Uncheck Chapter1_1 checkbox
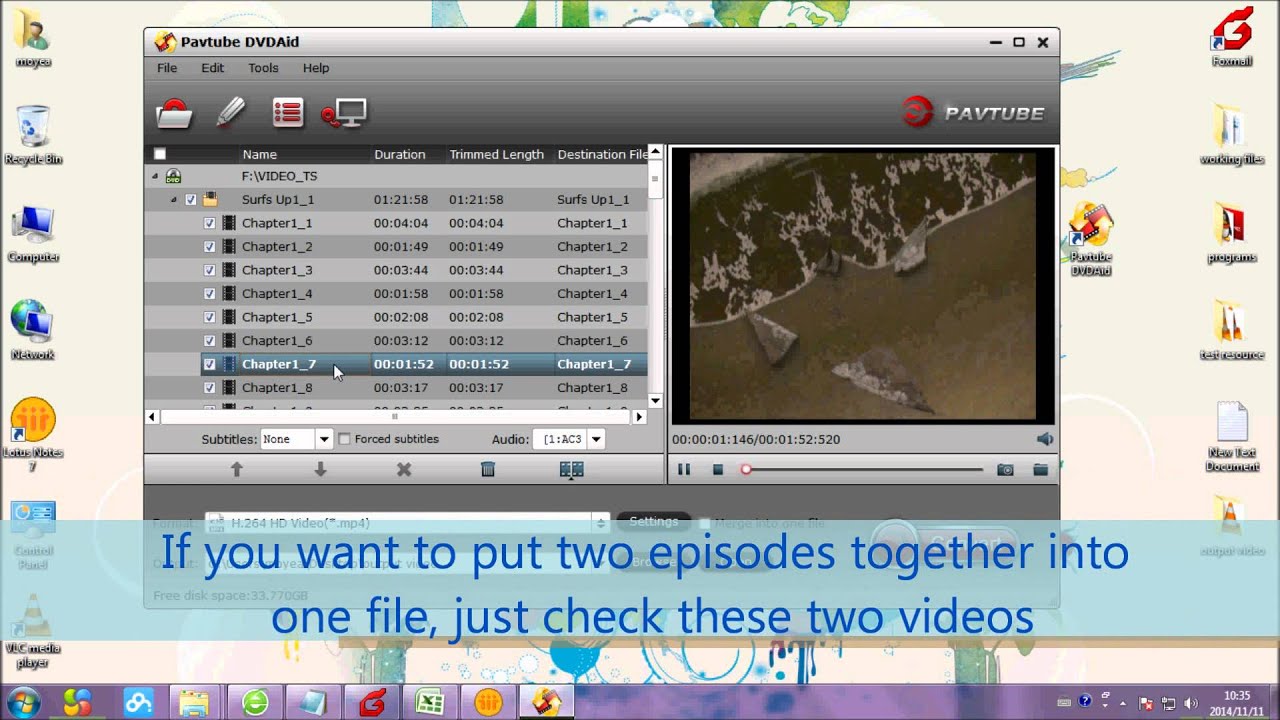The height and width of the screenshot is (720, 1280). point(209,223)
